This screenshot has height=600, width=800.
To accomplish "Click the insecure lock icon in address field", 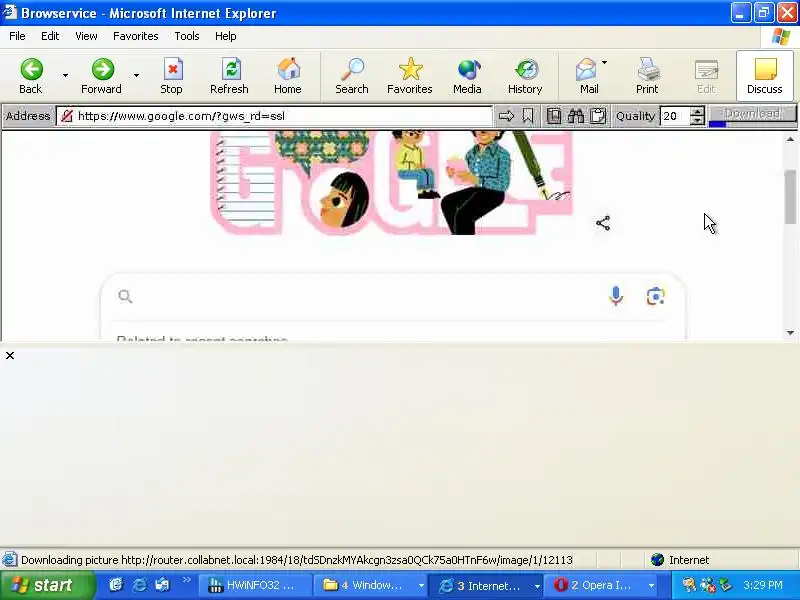I will click(x=67, y=116).
